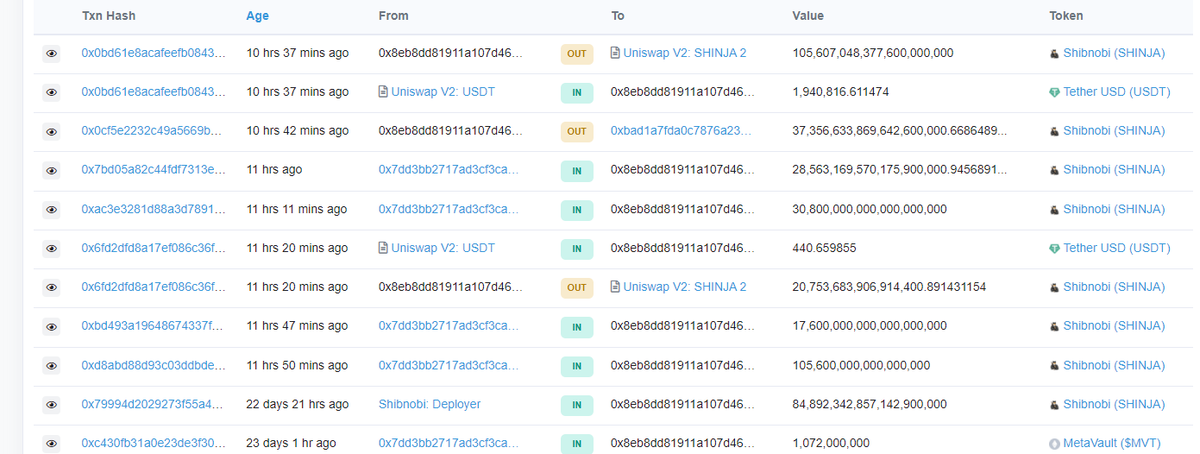Click value 84,892,342,857,142,900,000
Image resolution: width=1200 pixels, height=454 pixels.
coord(870,404)
